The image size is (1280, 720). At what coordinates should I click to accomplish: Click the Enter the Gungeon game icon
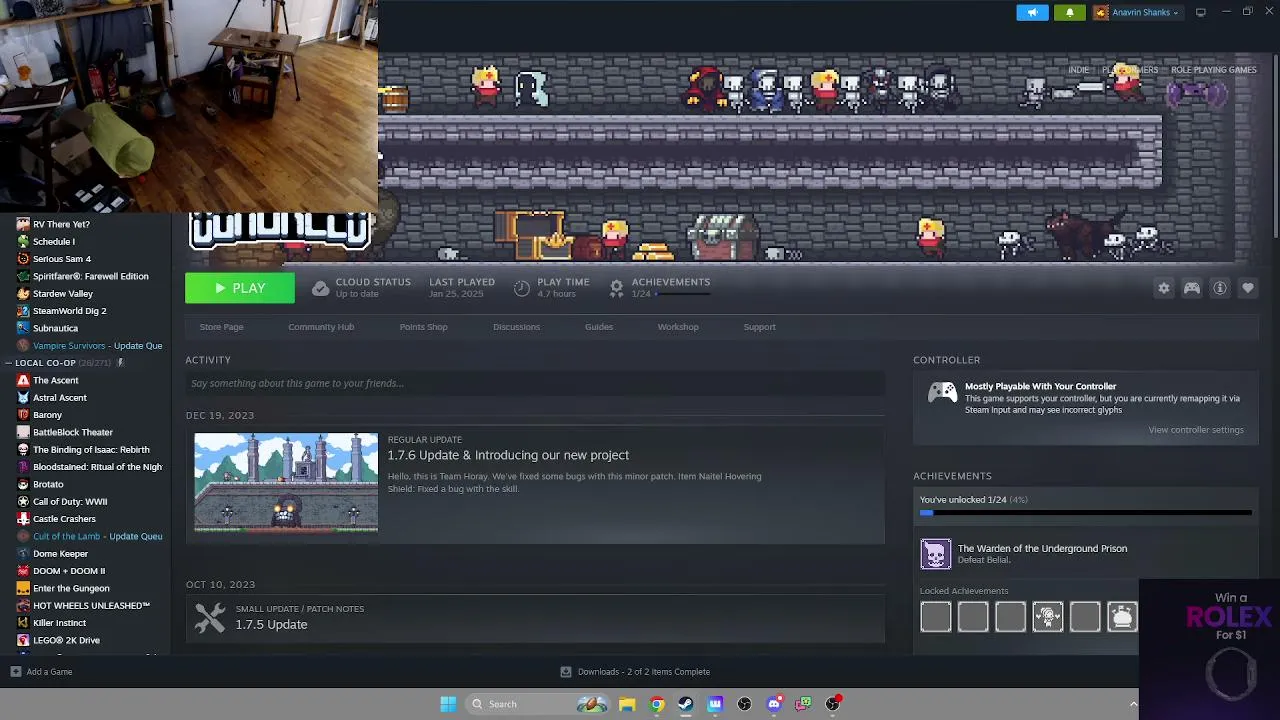pos(23,588)
